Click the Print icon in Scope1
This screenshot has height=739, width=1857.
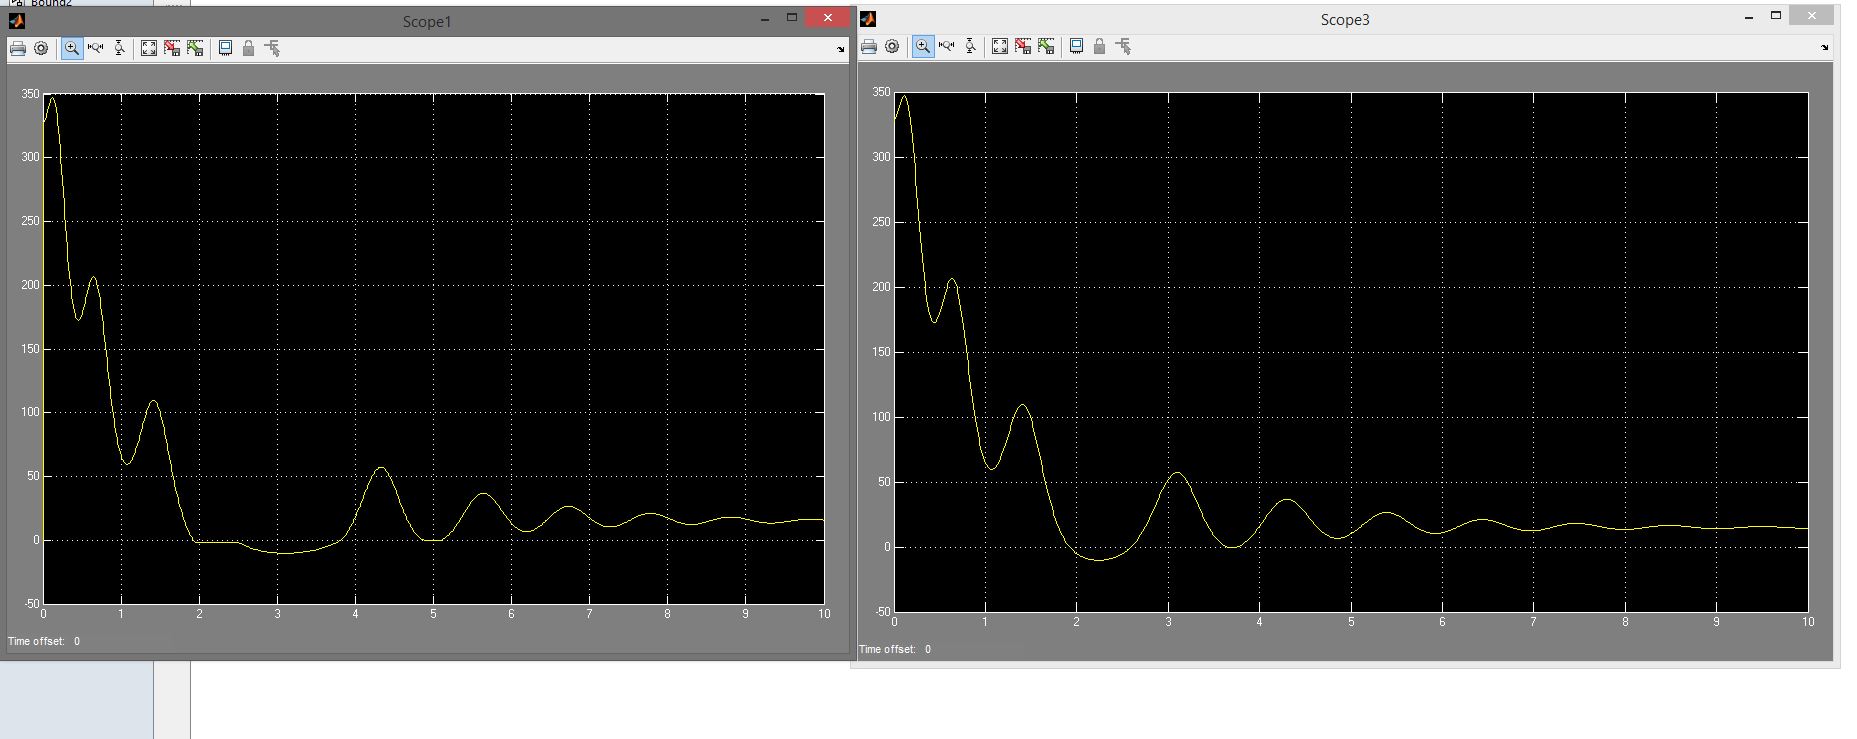[x=18, y=48]
